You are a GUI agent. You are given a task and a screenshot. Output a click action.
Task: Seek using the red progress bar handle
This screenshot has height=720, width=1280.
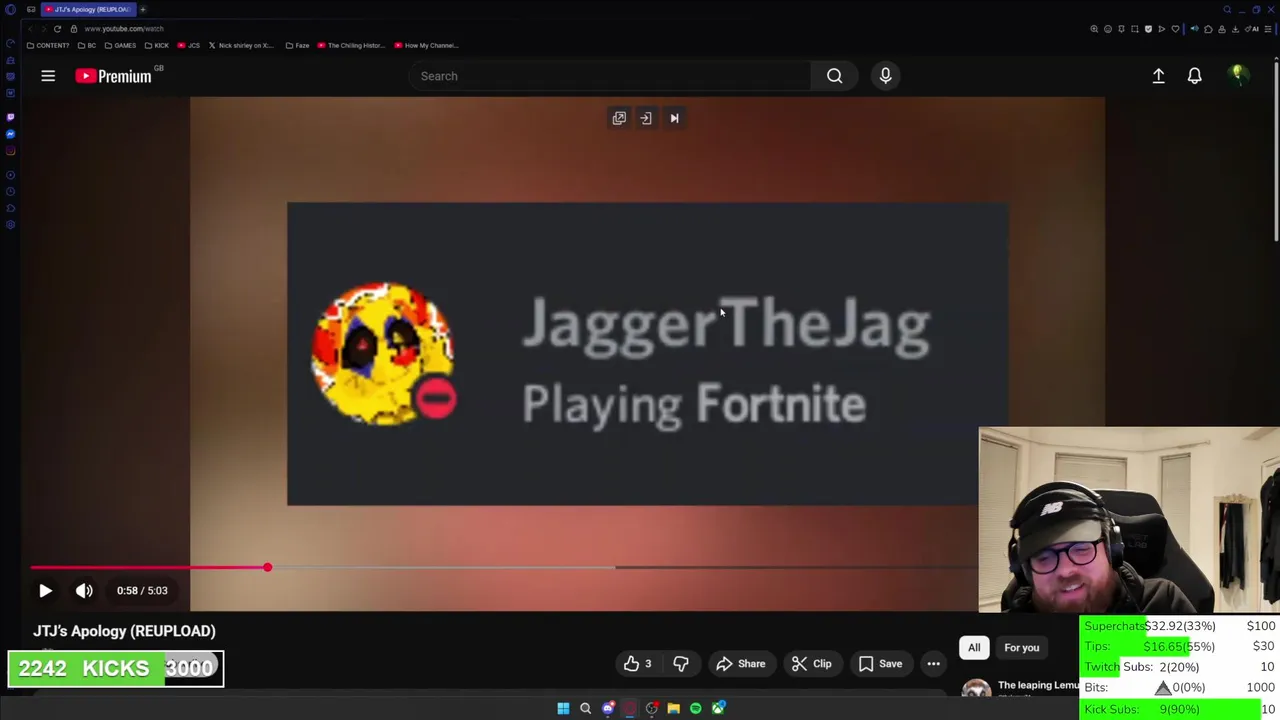tap(267, 567)
